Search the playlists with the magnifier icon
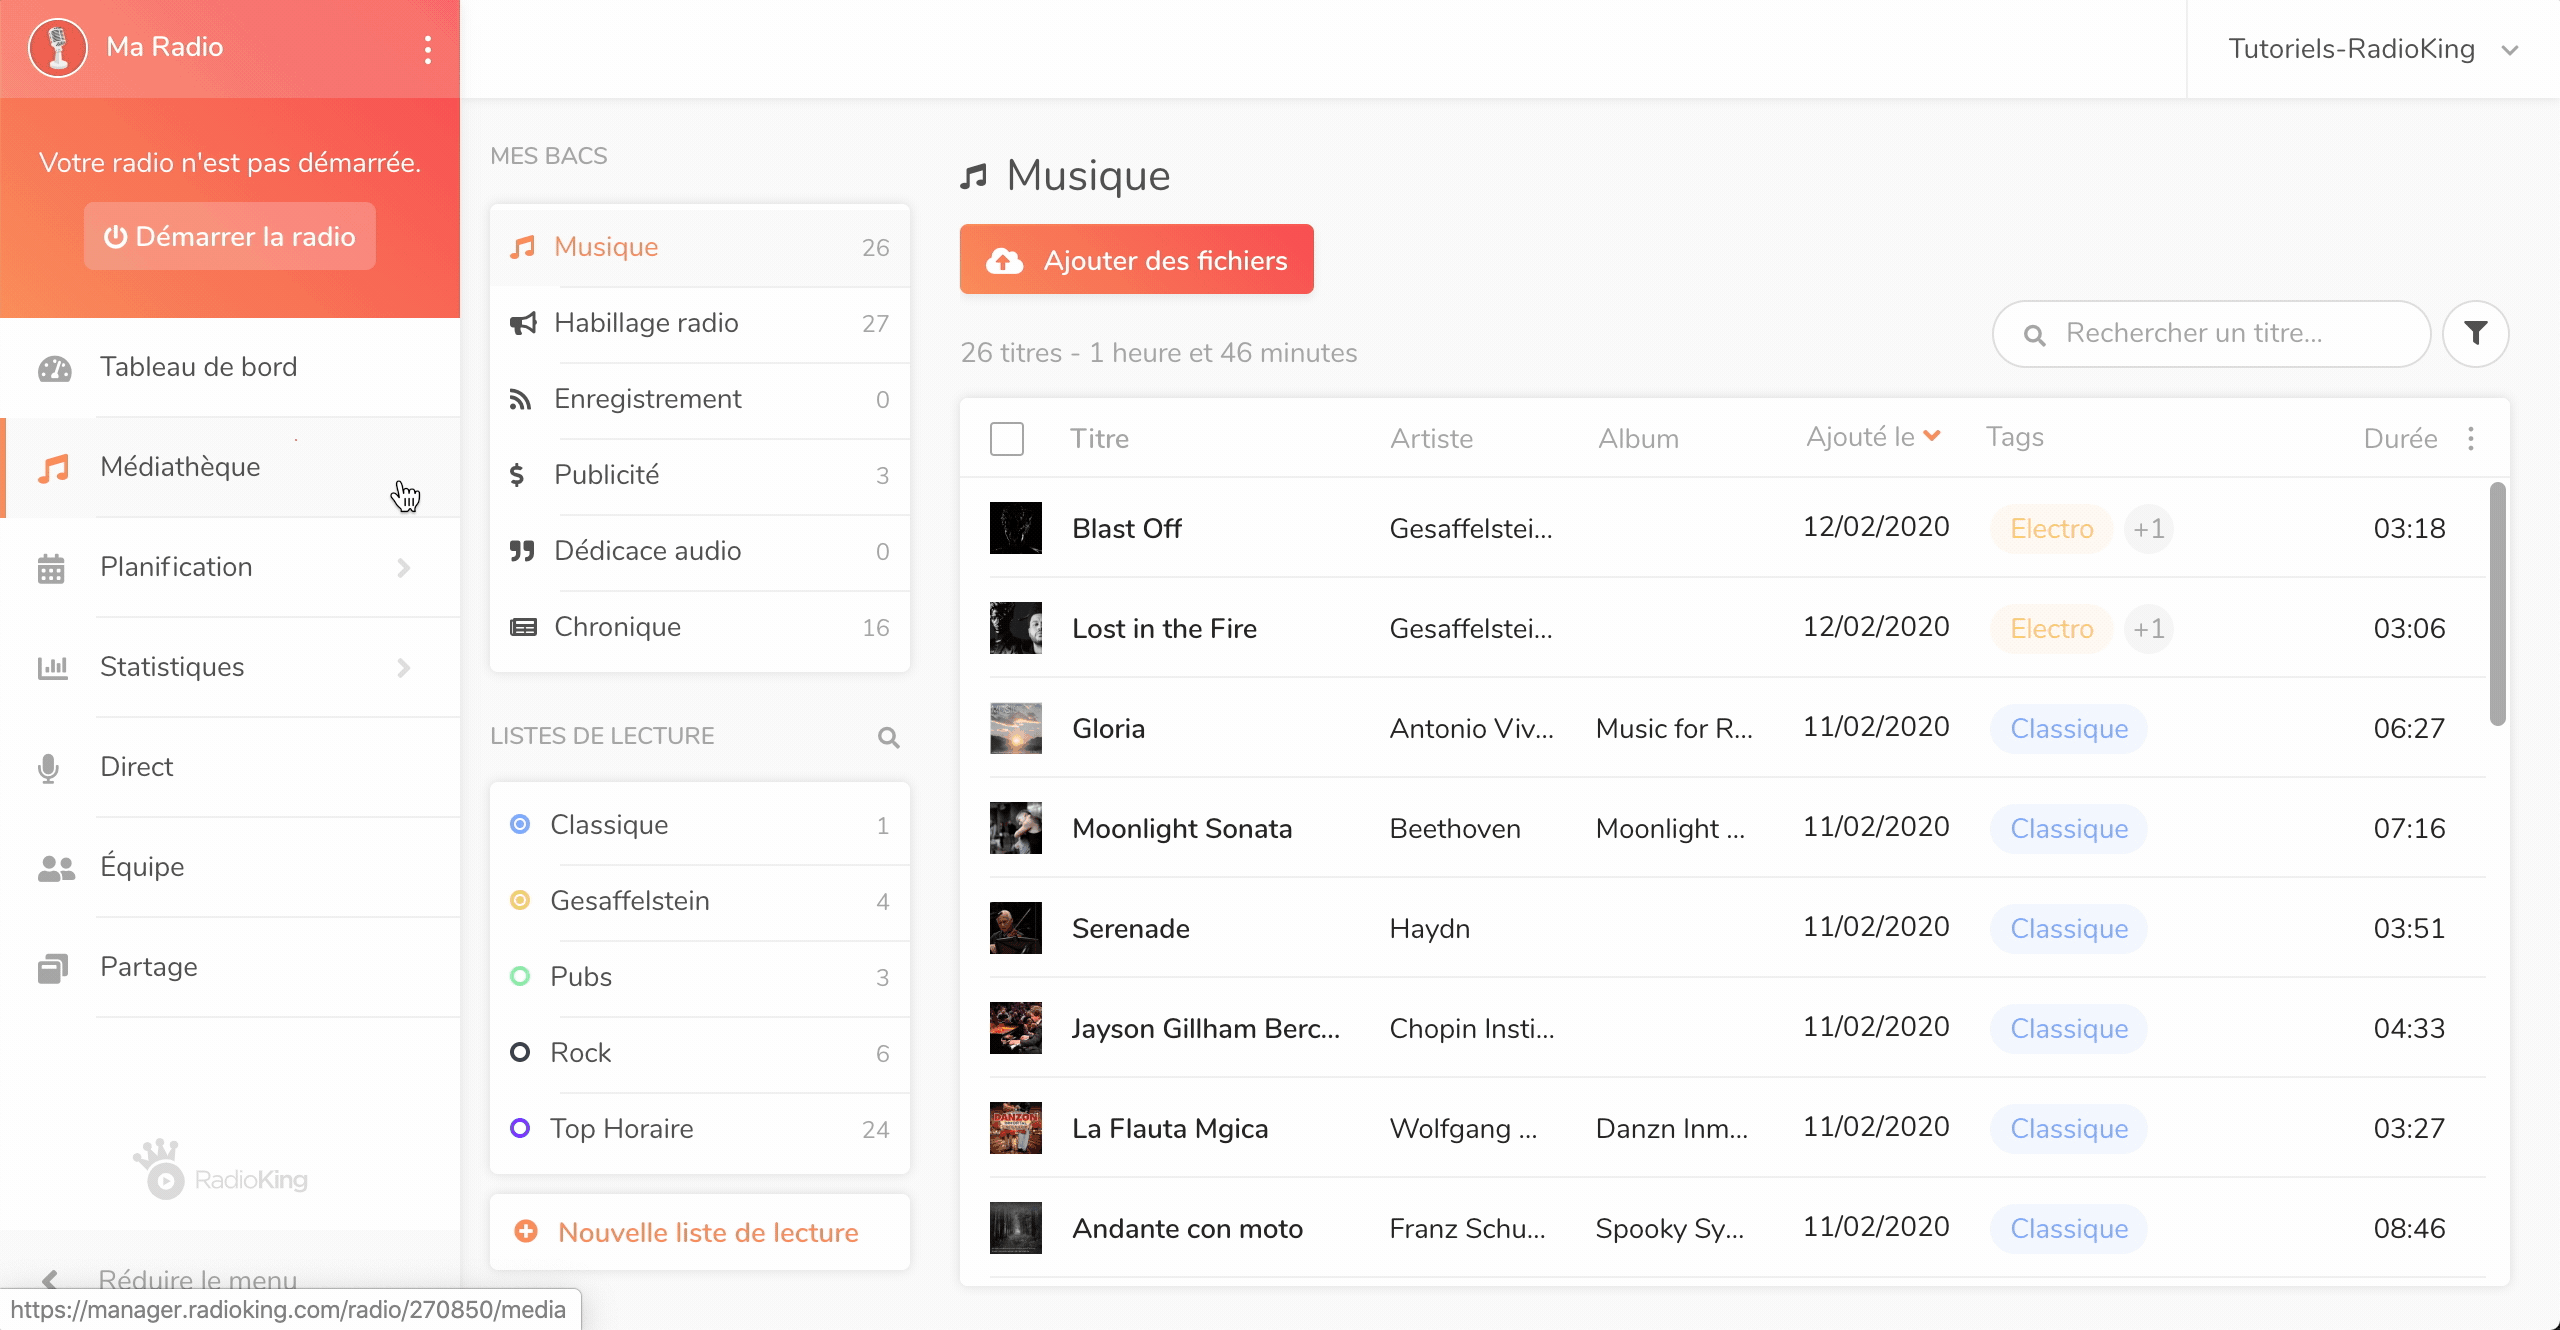The image size is (2560, 1330). click(888, 738)
